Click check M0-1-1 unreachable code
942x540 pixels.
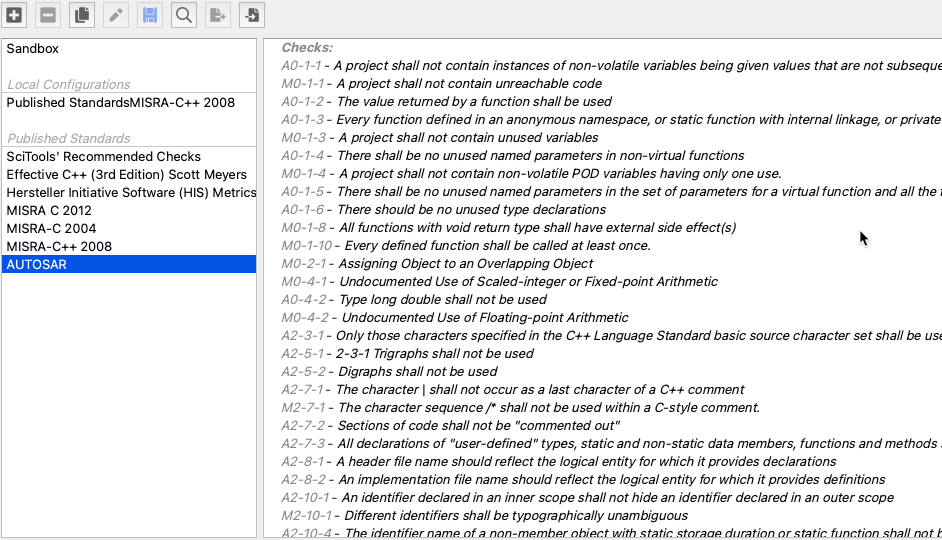[442, 83]
